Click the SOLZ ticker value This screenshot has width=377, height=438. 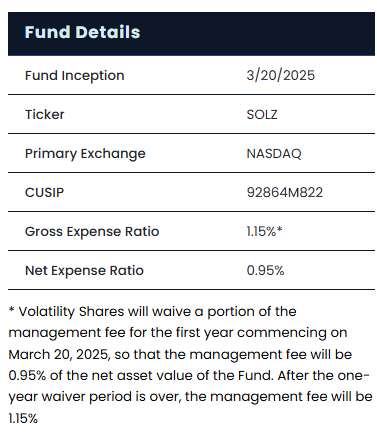coord(262,114)
